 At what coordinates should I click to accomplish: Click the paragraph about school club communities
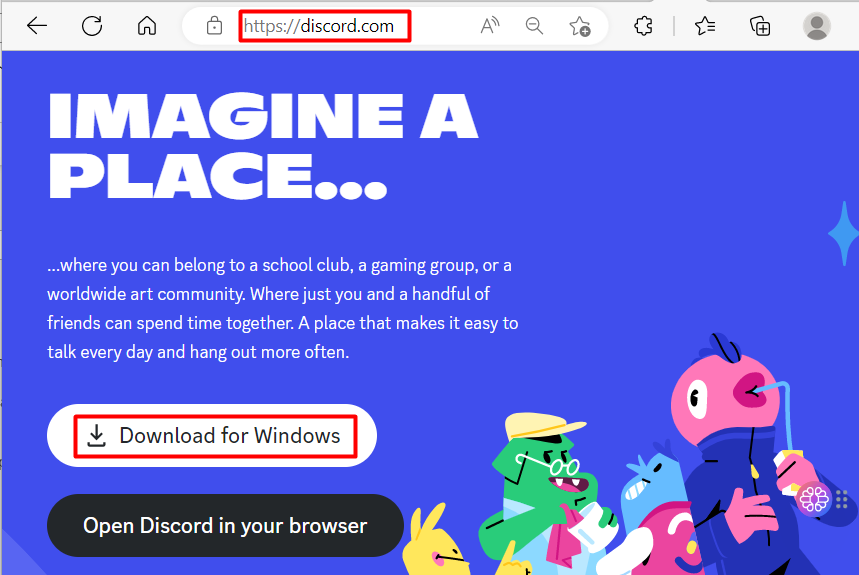(x=283, y=308)
